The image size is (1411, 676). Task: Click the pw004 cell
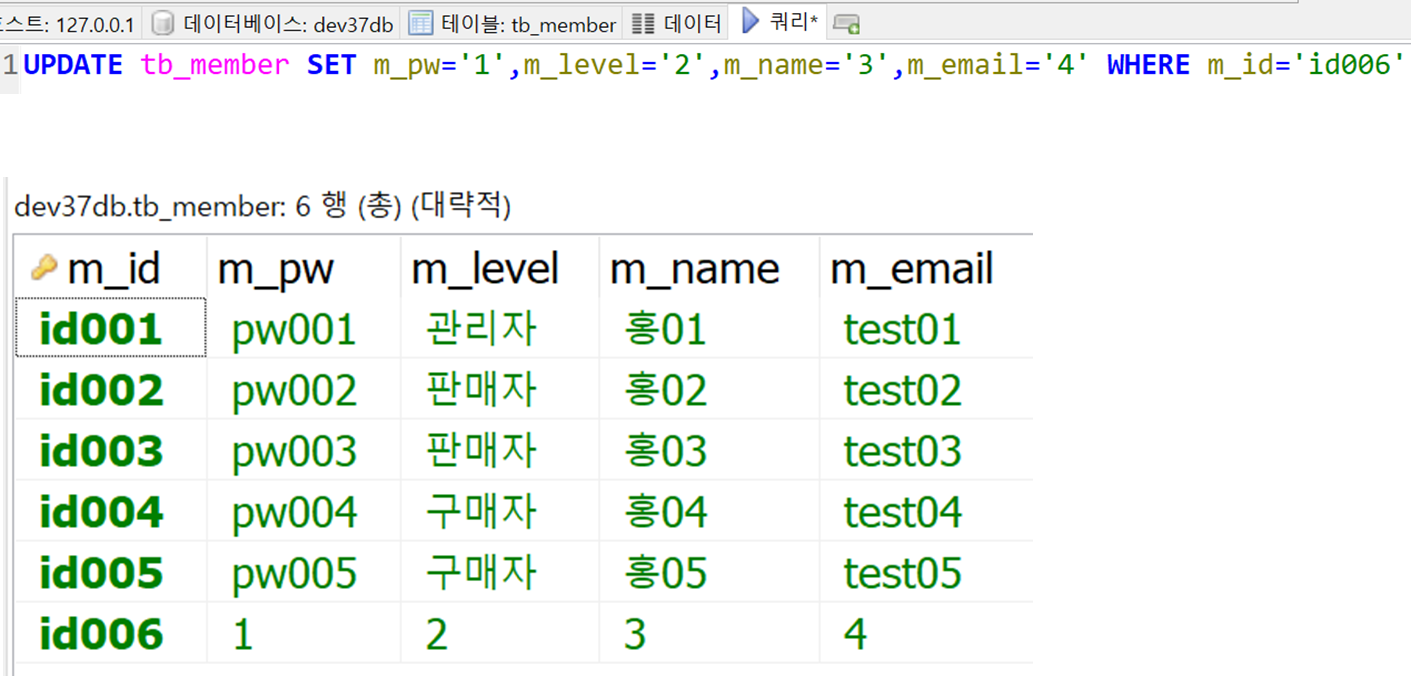pos(303,511)
